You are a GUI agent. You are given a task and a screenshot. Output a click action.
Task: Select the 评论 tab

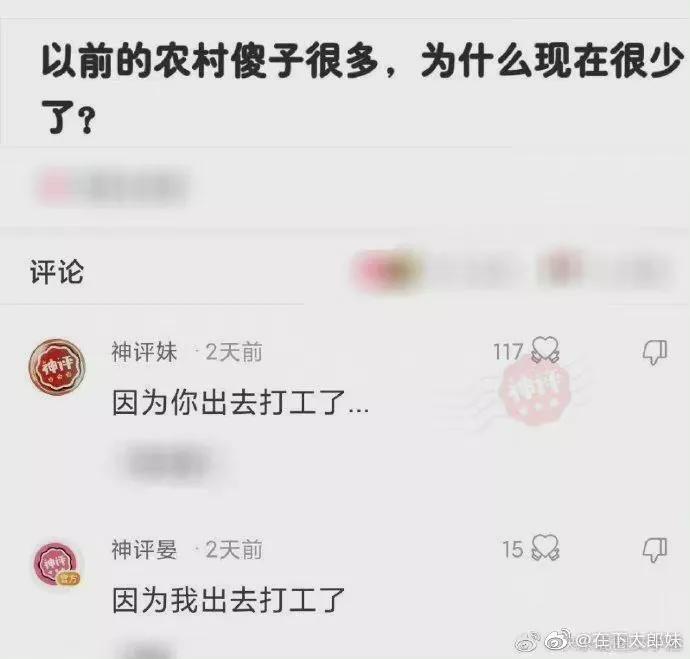point(57,271)
